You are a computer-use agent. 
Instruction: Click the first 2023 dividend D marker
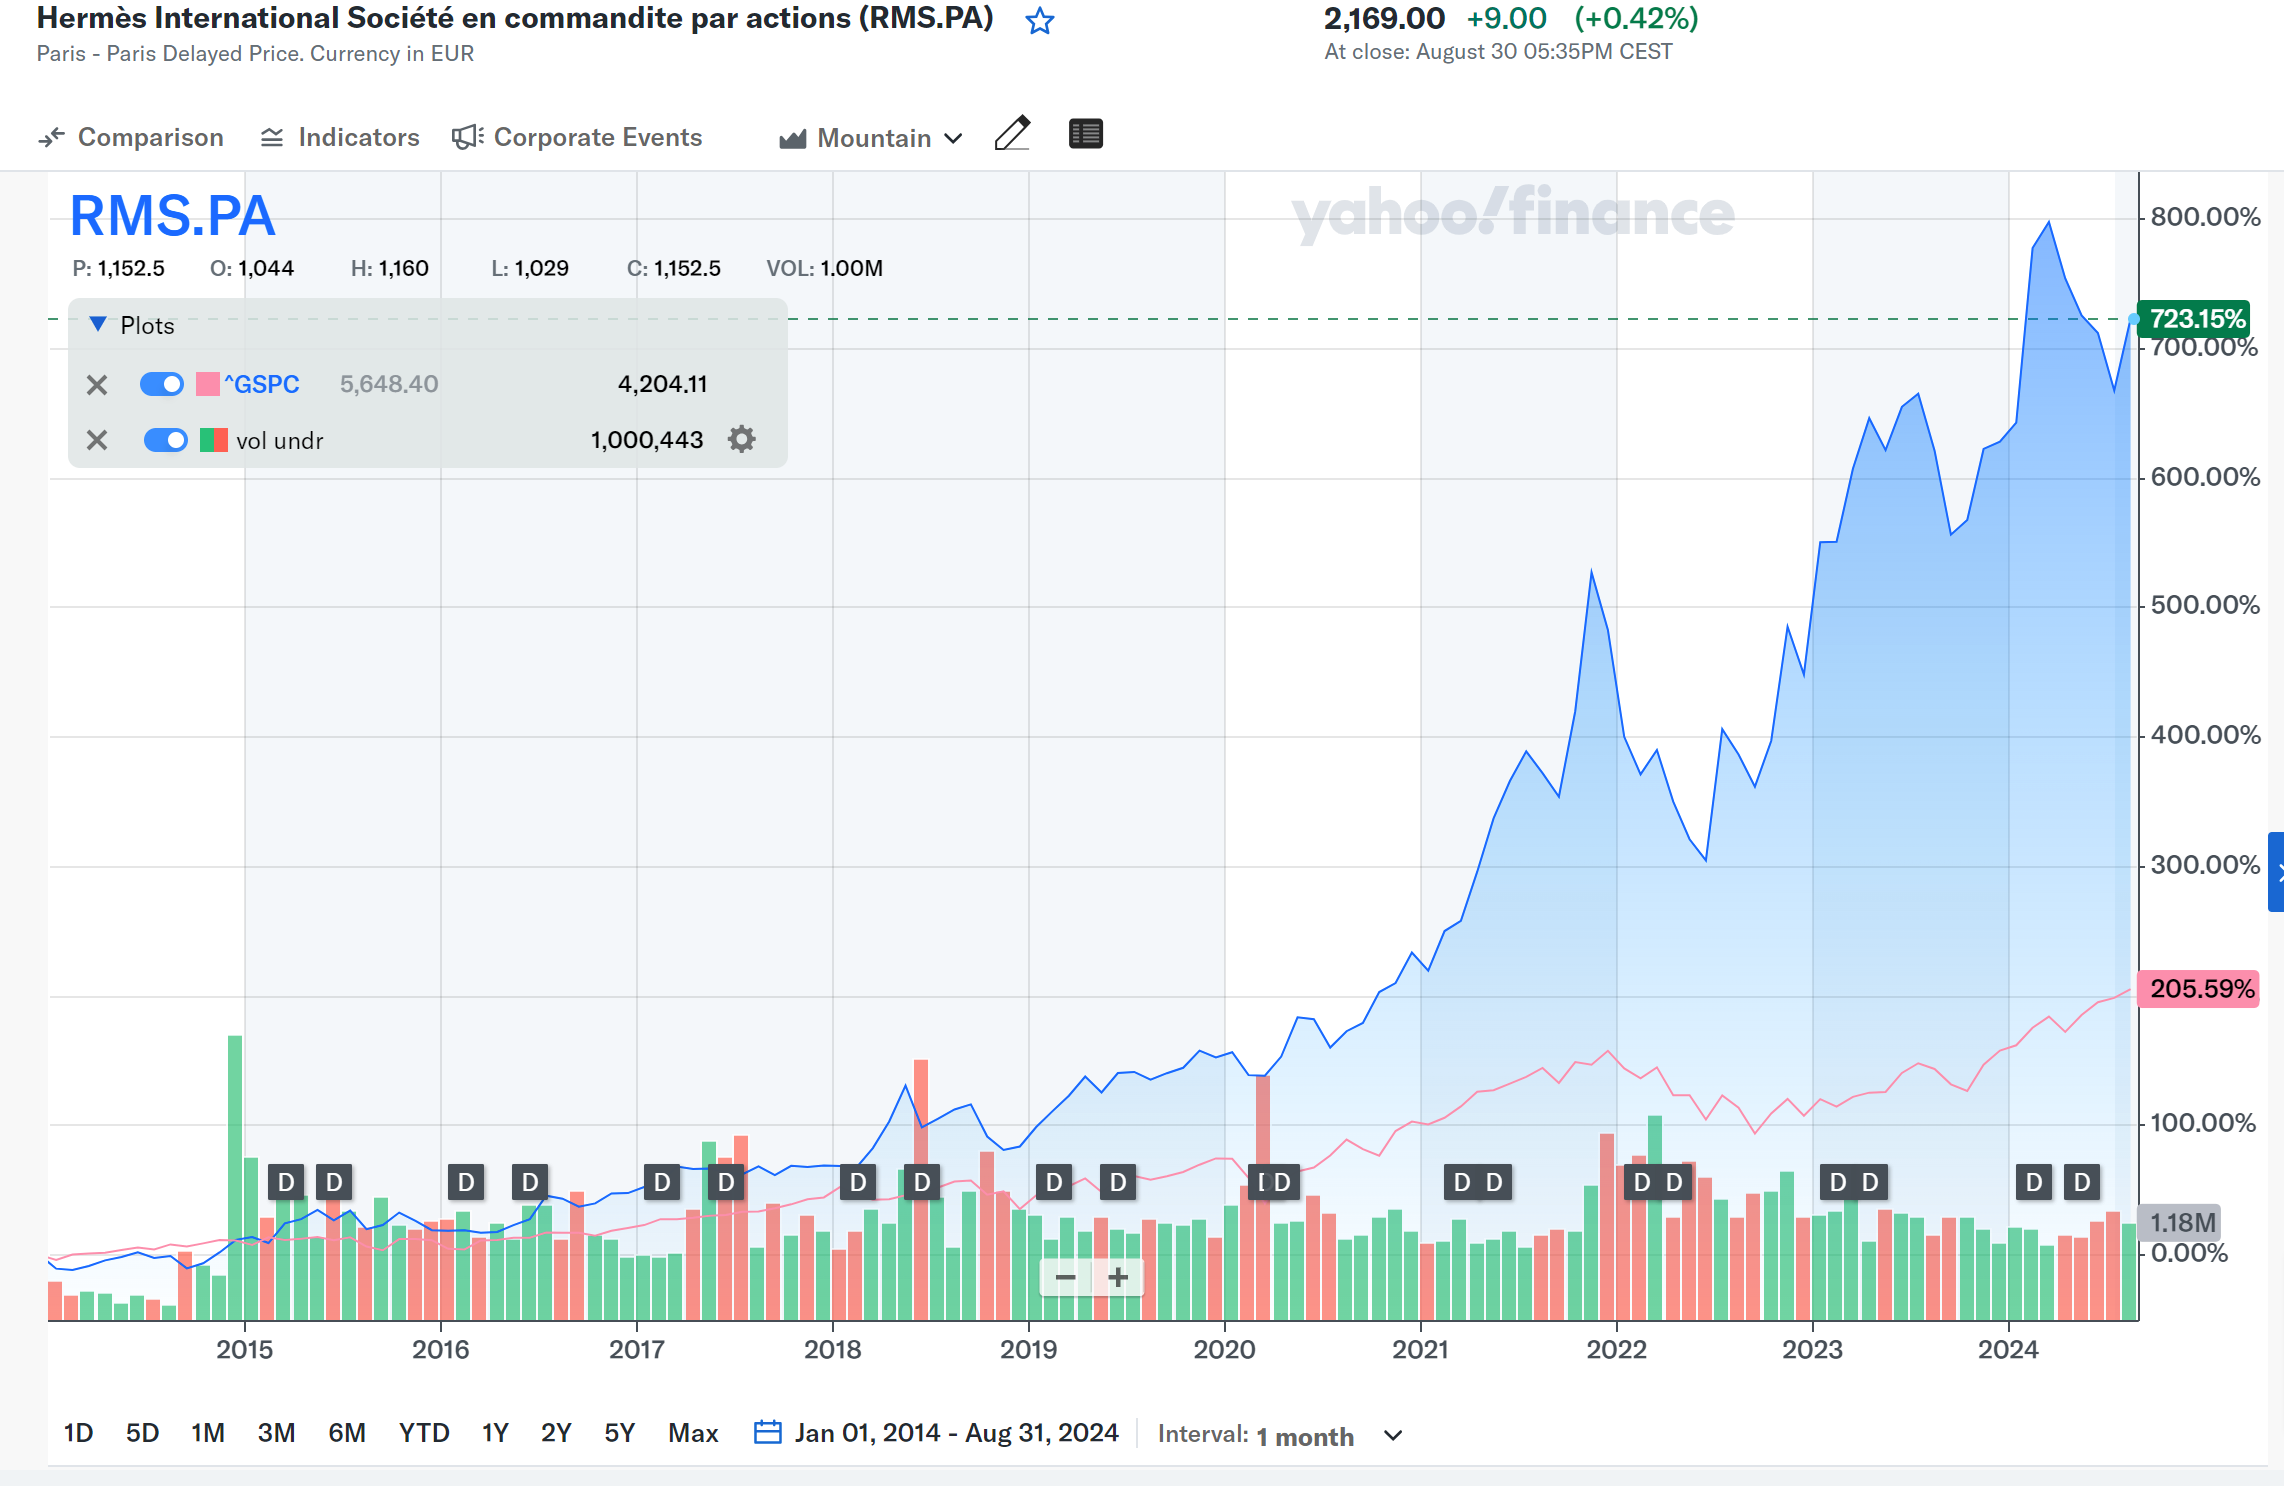pyautogui.click(x=1838, y=1183)
